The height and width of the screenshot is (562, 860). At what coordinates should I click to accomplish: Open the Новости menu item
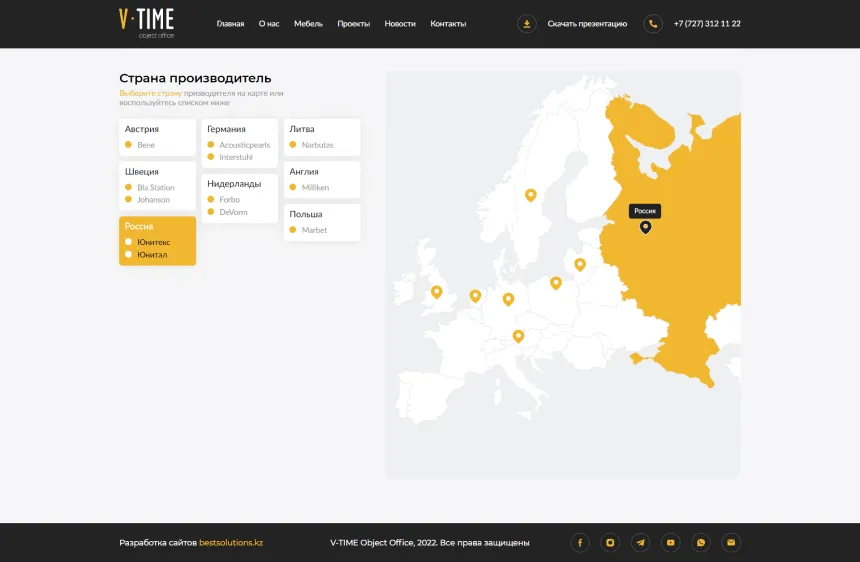400,24
